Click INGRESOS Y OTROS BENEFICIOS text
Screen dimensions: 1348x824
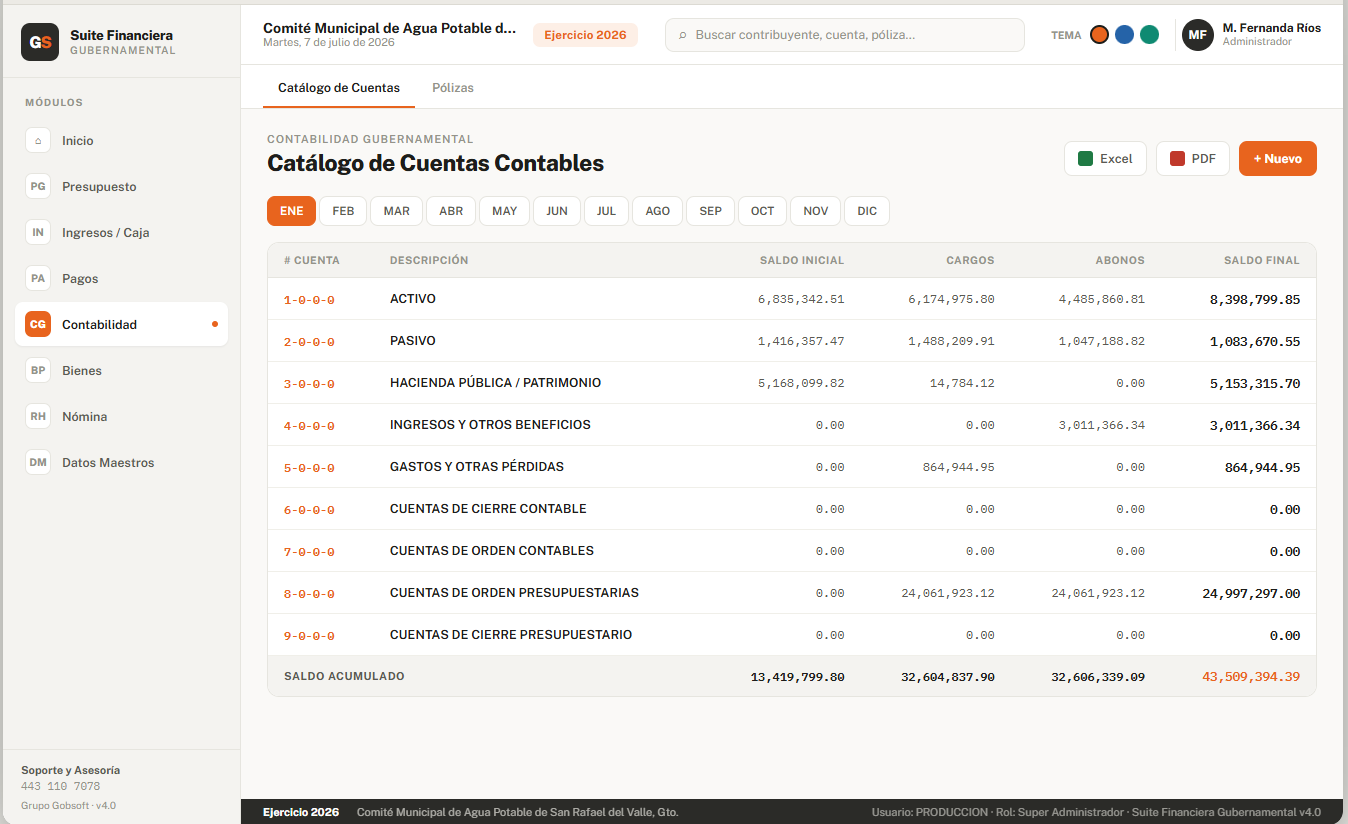(x=490, y=425)
